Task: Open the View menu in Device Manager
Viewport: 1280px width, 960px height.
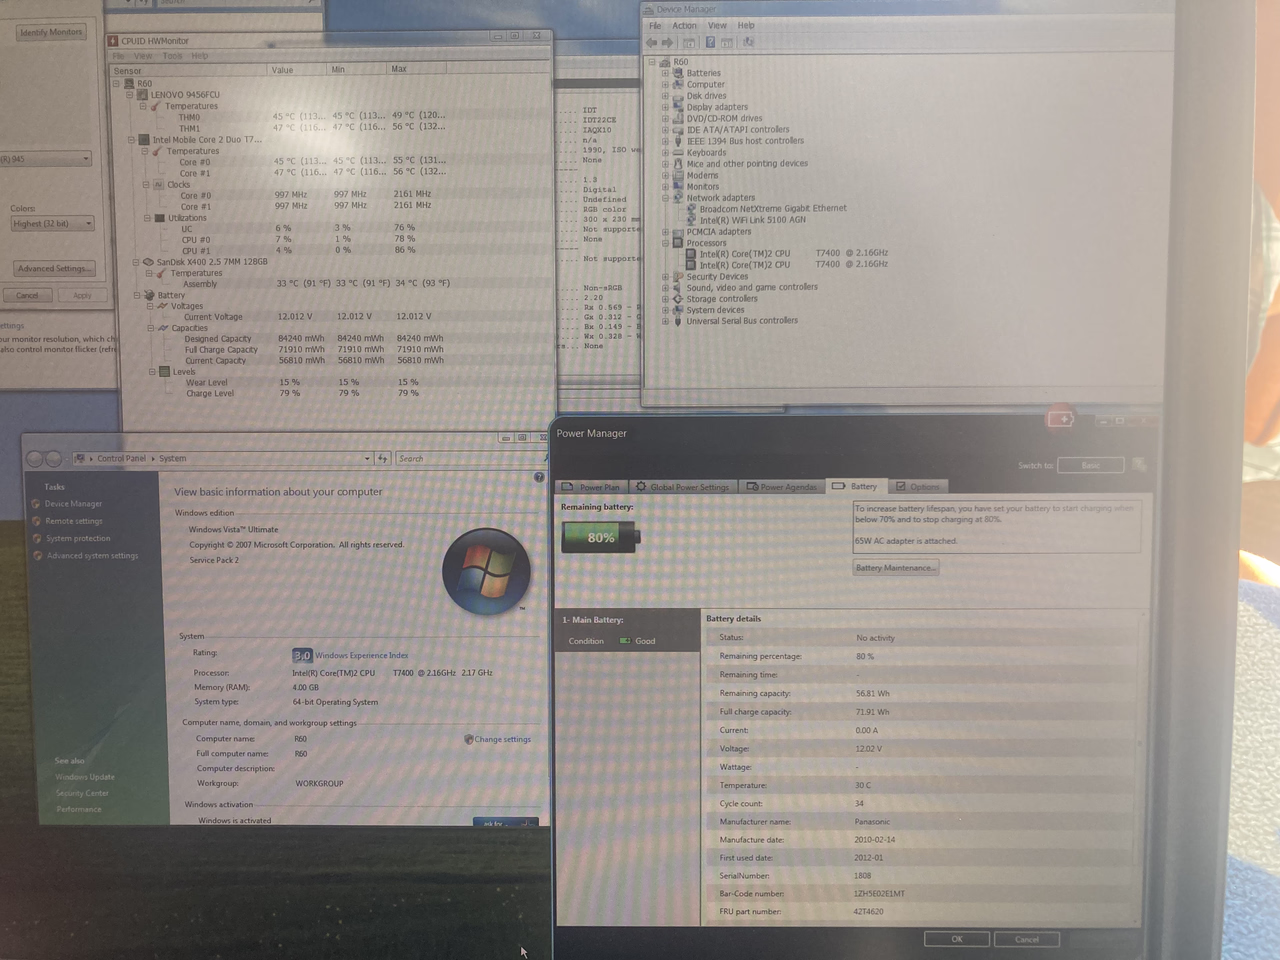Action: click(x=718, y=26)
